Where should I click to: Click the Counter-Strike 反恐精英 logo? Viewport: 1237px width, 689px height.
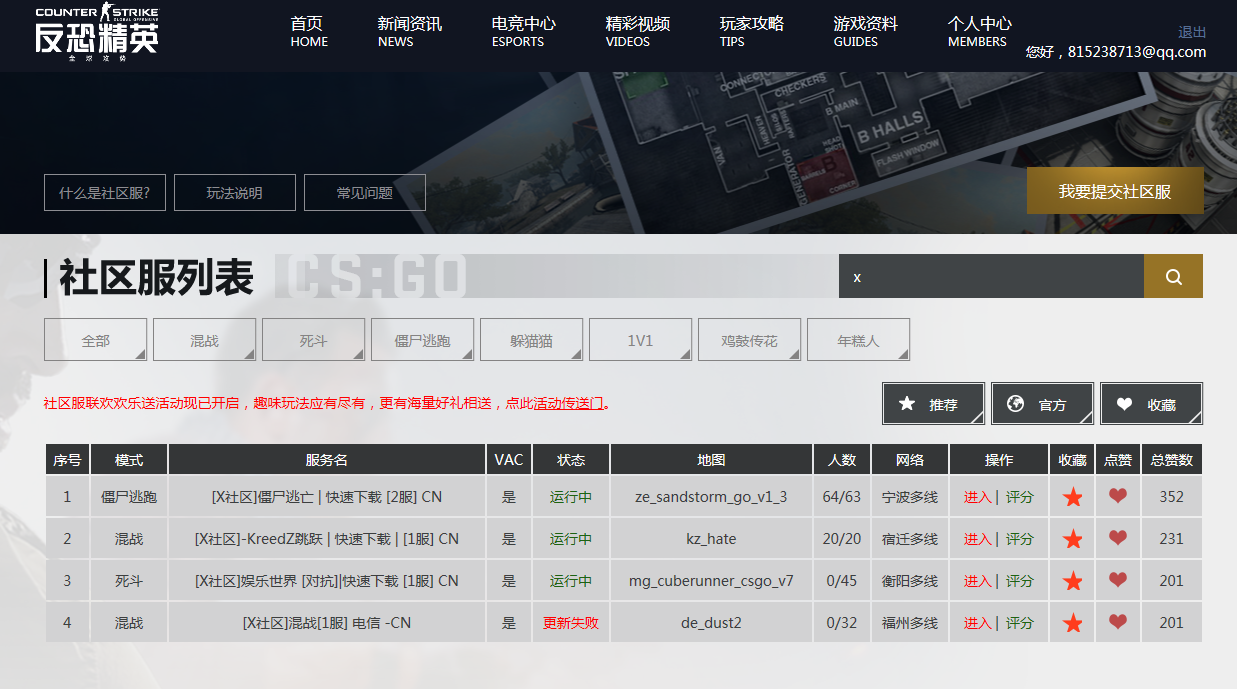tap(95, 33)
